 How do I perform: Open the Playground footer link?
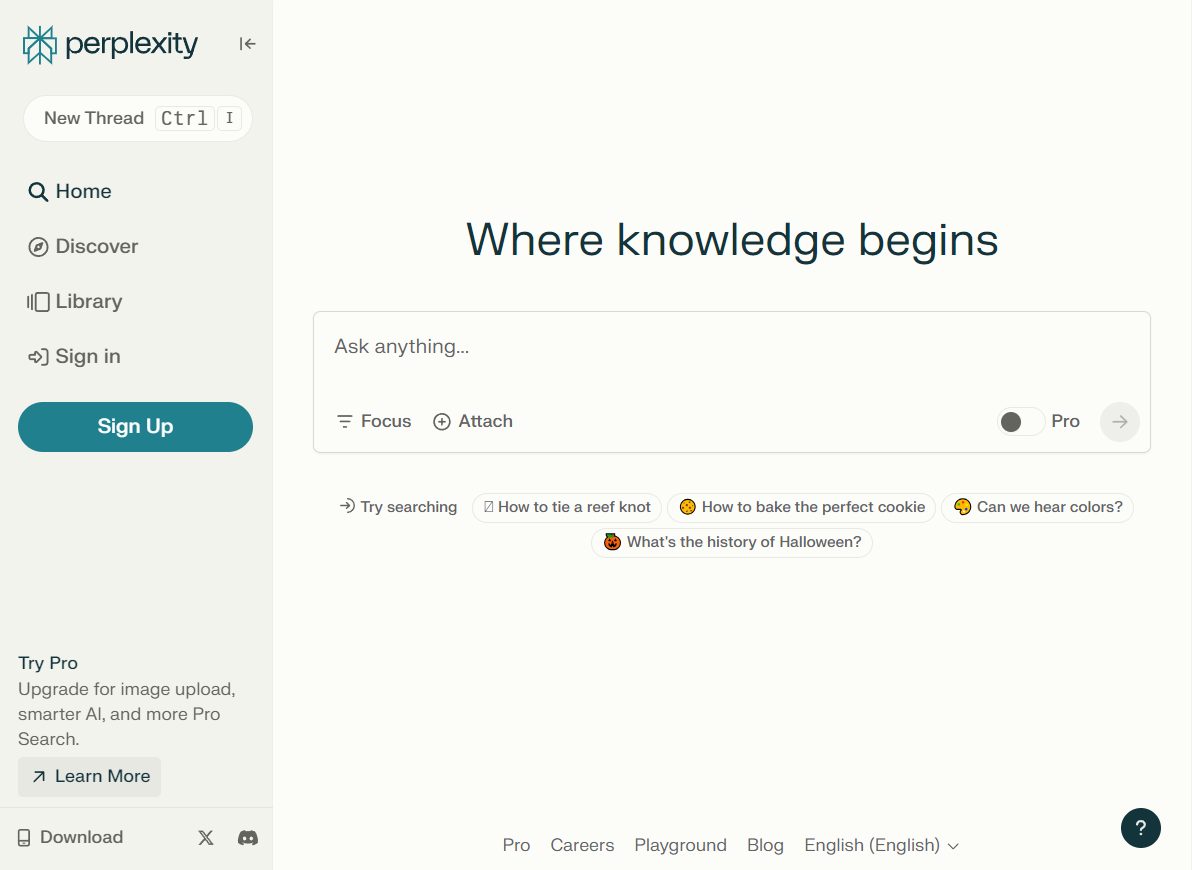(x=680, y=845)
